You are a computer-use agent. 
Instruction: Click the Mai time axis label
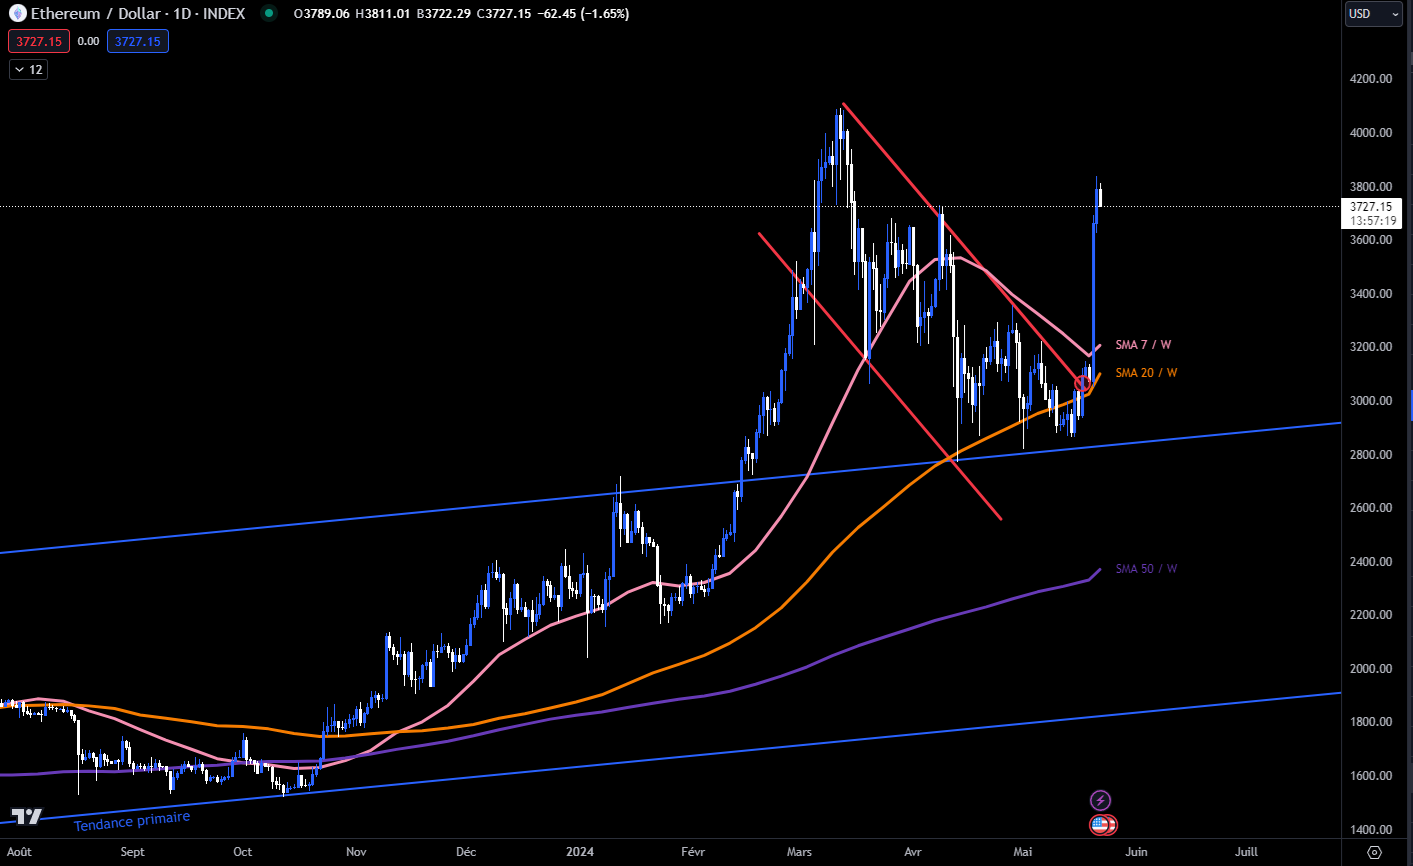click(x=1022, y=852)
